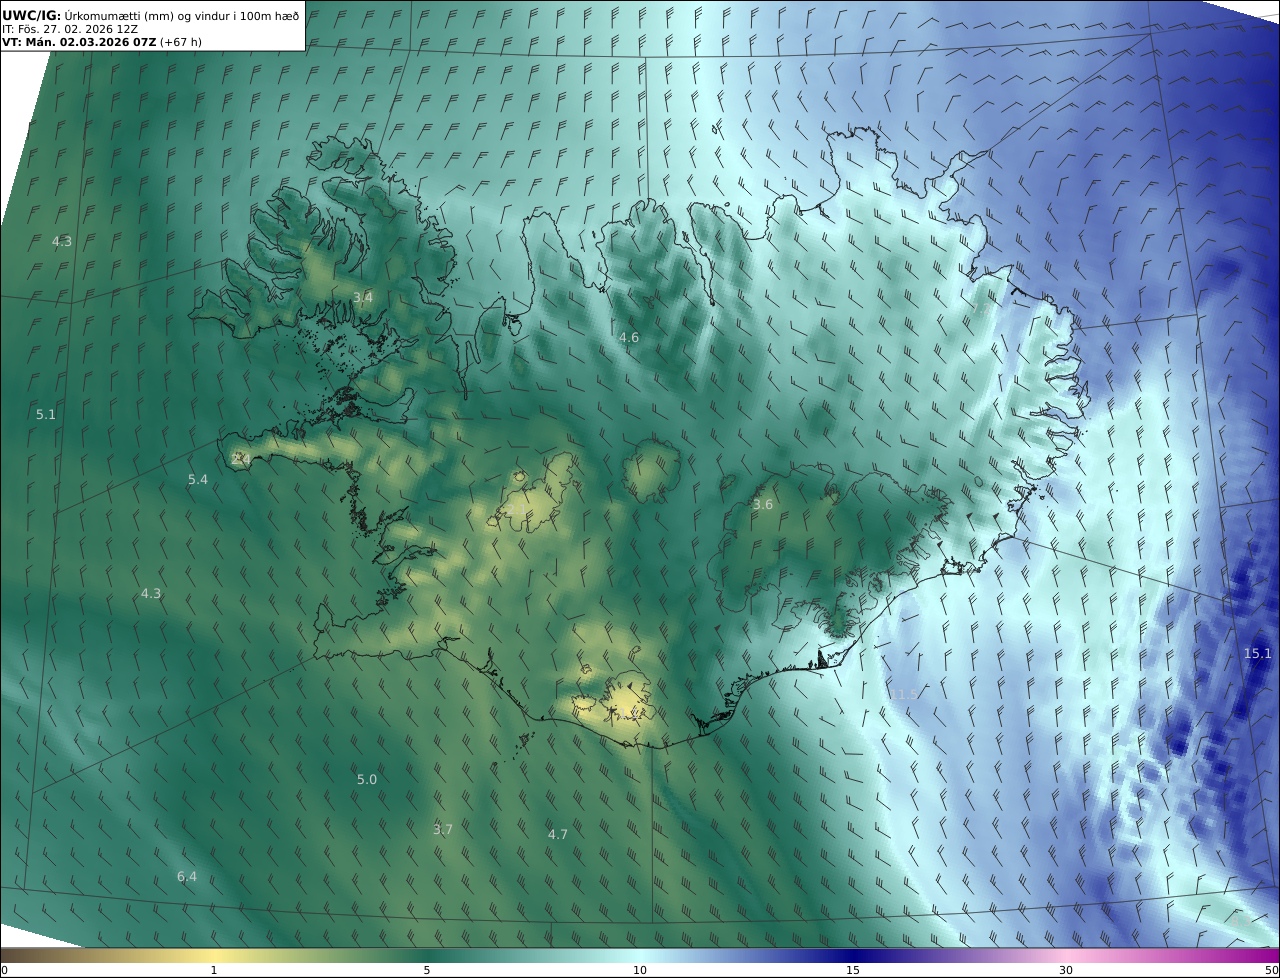Select the 4.7 value south of Iceland
Screen dimensions: 1280x978
coord(557,835)
